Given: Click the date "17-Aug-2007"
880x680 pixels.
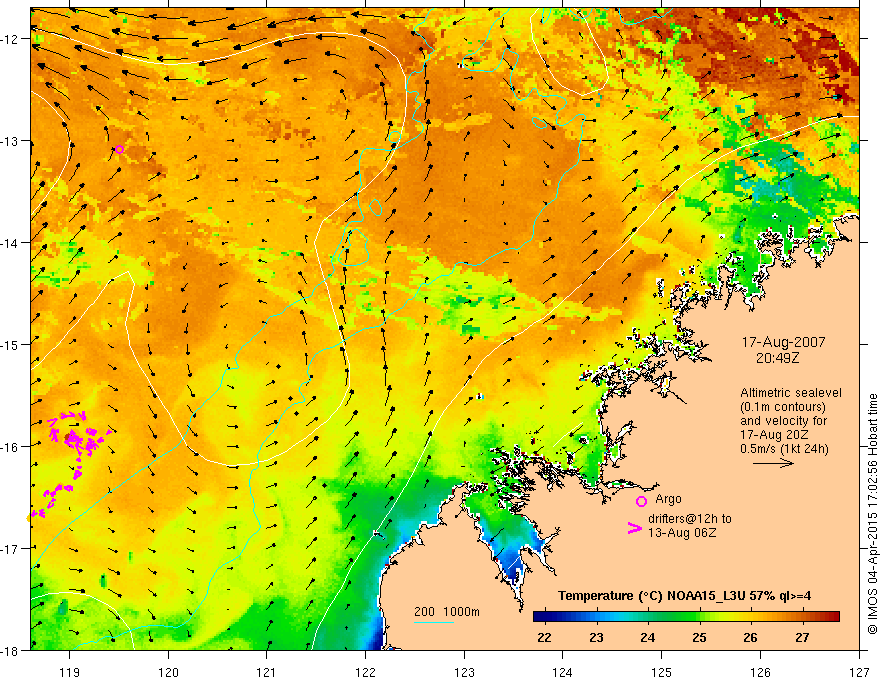Looking at the screenshot, I should pos(783,342).
